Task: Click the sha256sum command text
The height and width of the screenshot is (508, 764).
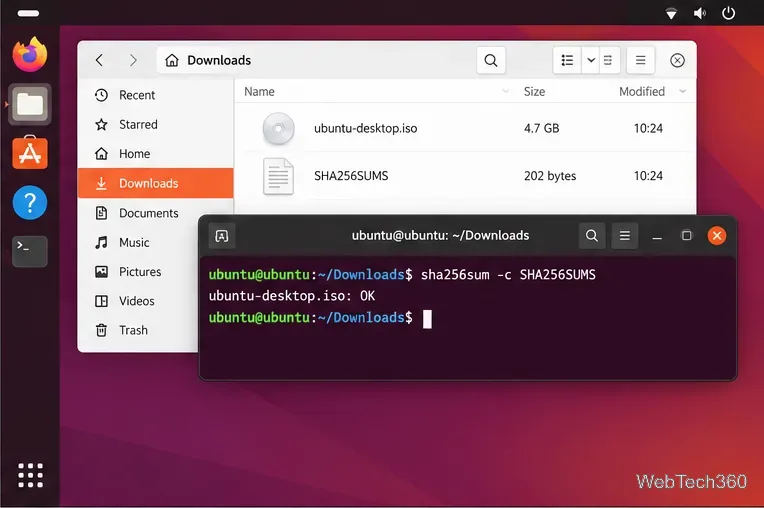Action: click(x=508, y=275)
